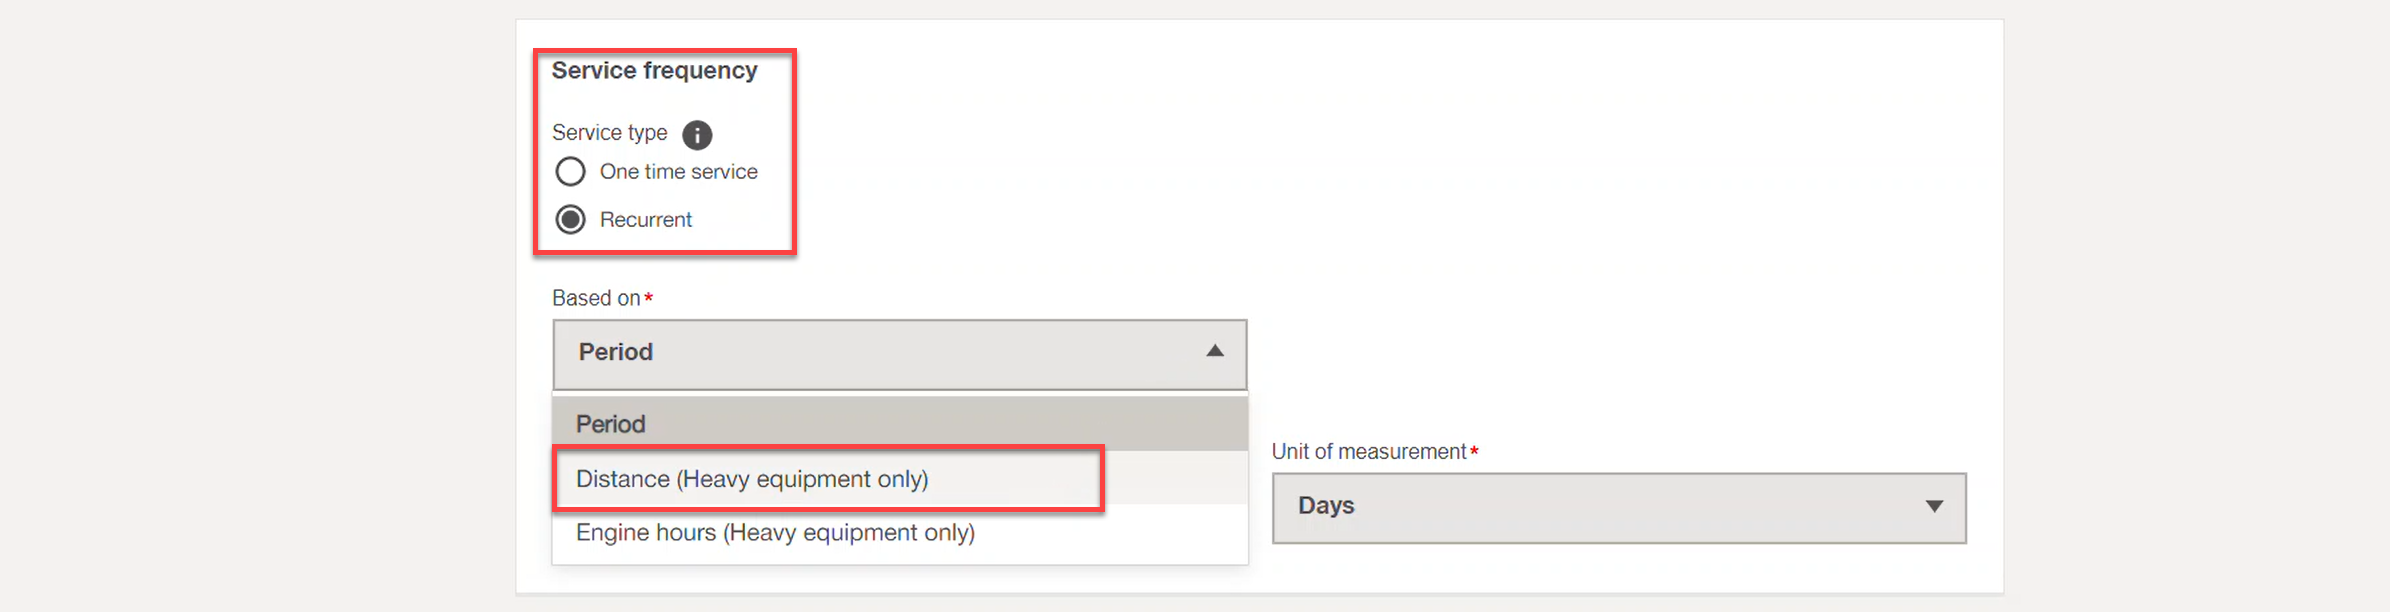
Task: Click the One time service label text
Action: coord(678,172)
